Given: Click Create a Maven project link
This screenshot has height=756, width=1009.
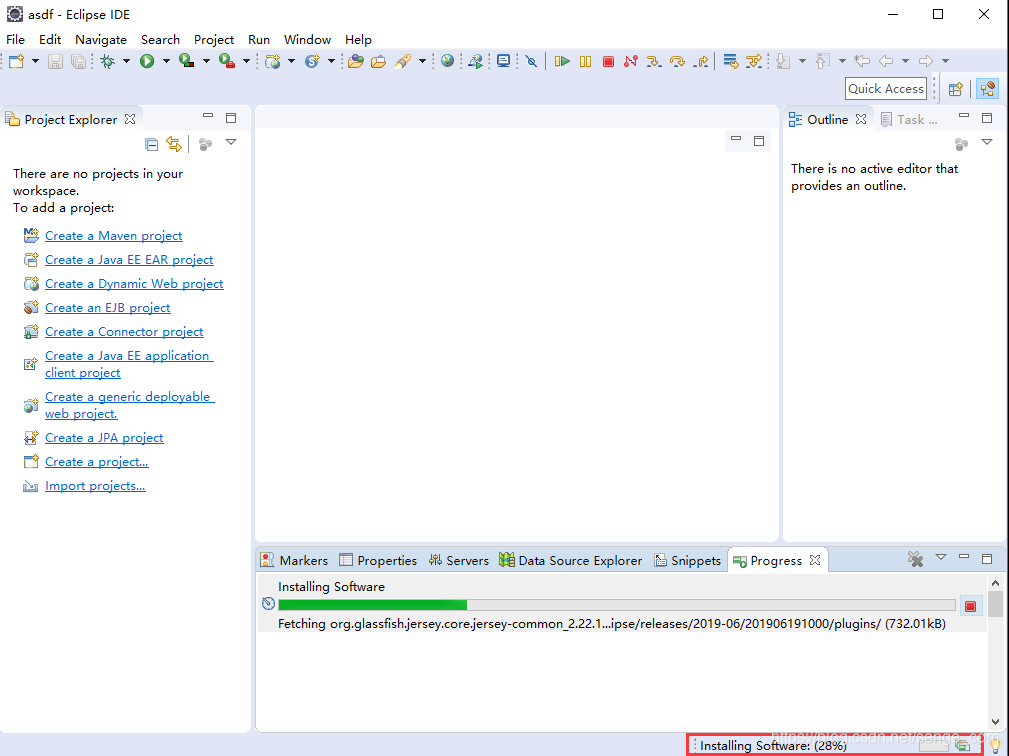Looking at the screenshot, I should tap(113, 236).
